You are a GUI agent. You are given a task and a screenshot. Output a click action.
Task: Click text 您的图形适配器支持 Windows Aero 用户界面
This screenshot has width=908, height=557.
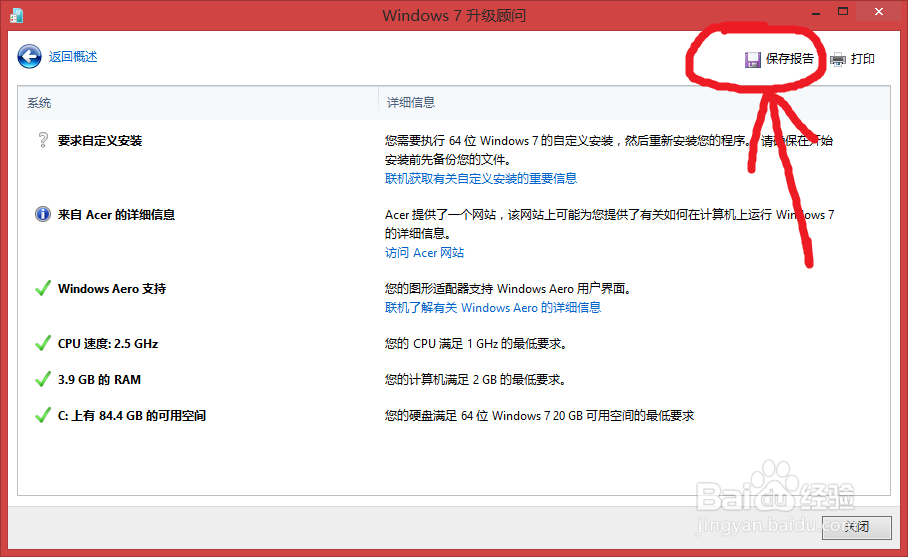[x=508, y=288]
